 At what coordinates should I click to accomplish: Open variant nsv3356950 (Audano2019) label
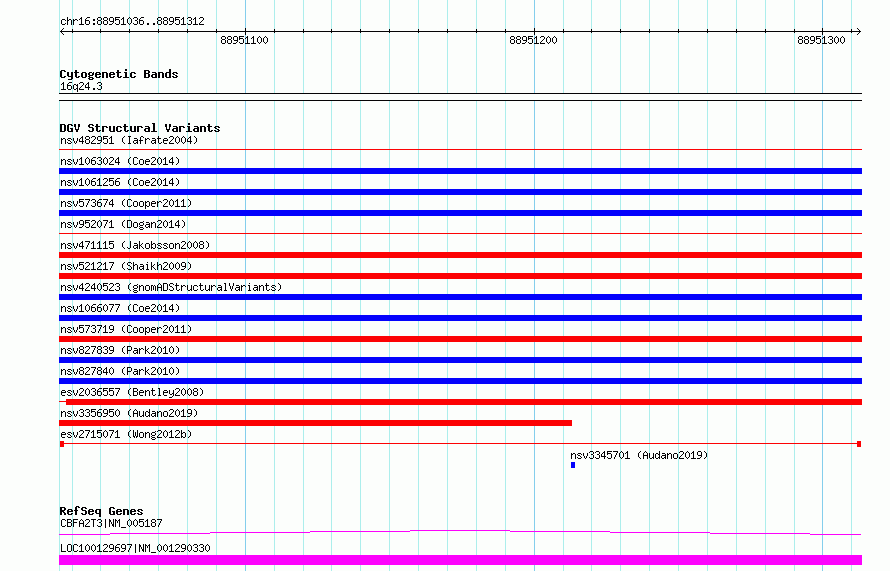[x=129, y=413]
